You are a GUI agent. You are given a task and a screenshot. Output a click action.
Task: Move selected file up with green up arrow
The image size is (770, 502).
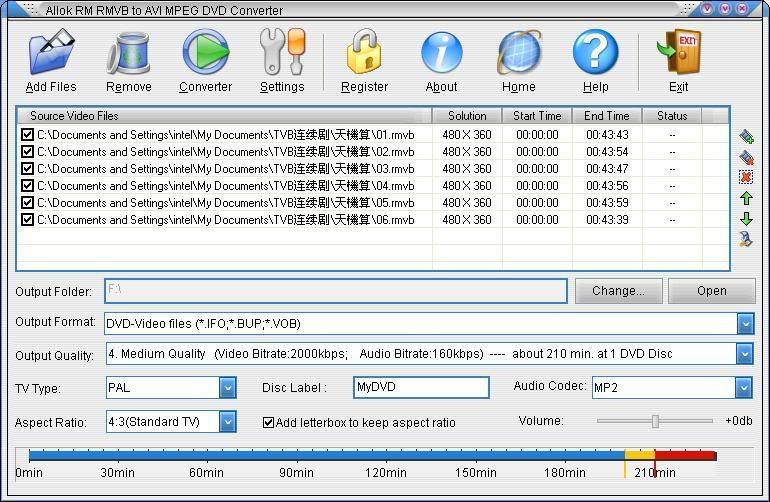[x=746, y=199]
